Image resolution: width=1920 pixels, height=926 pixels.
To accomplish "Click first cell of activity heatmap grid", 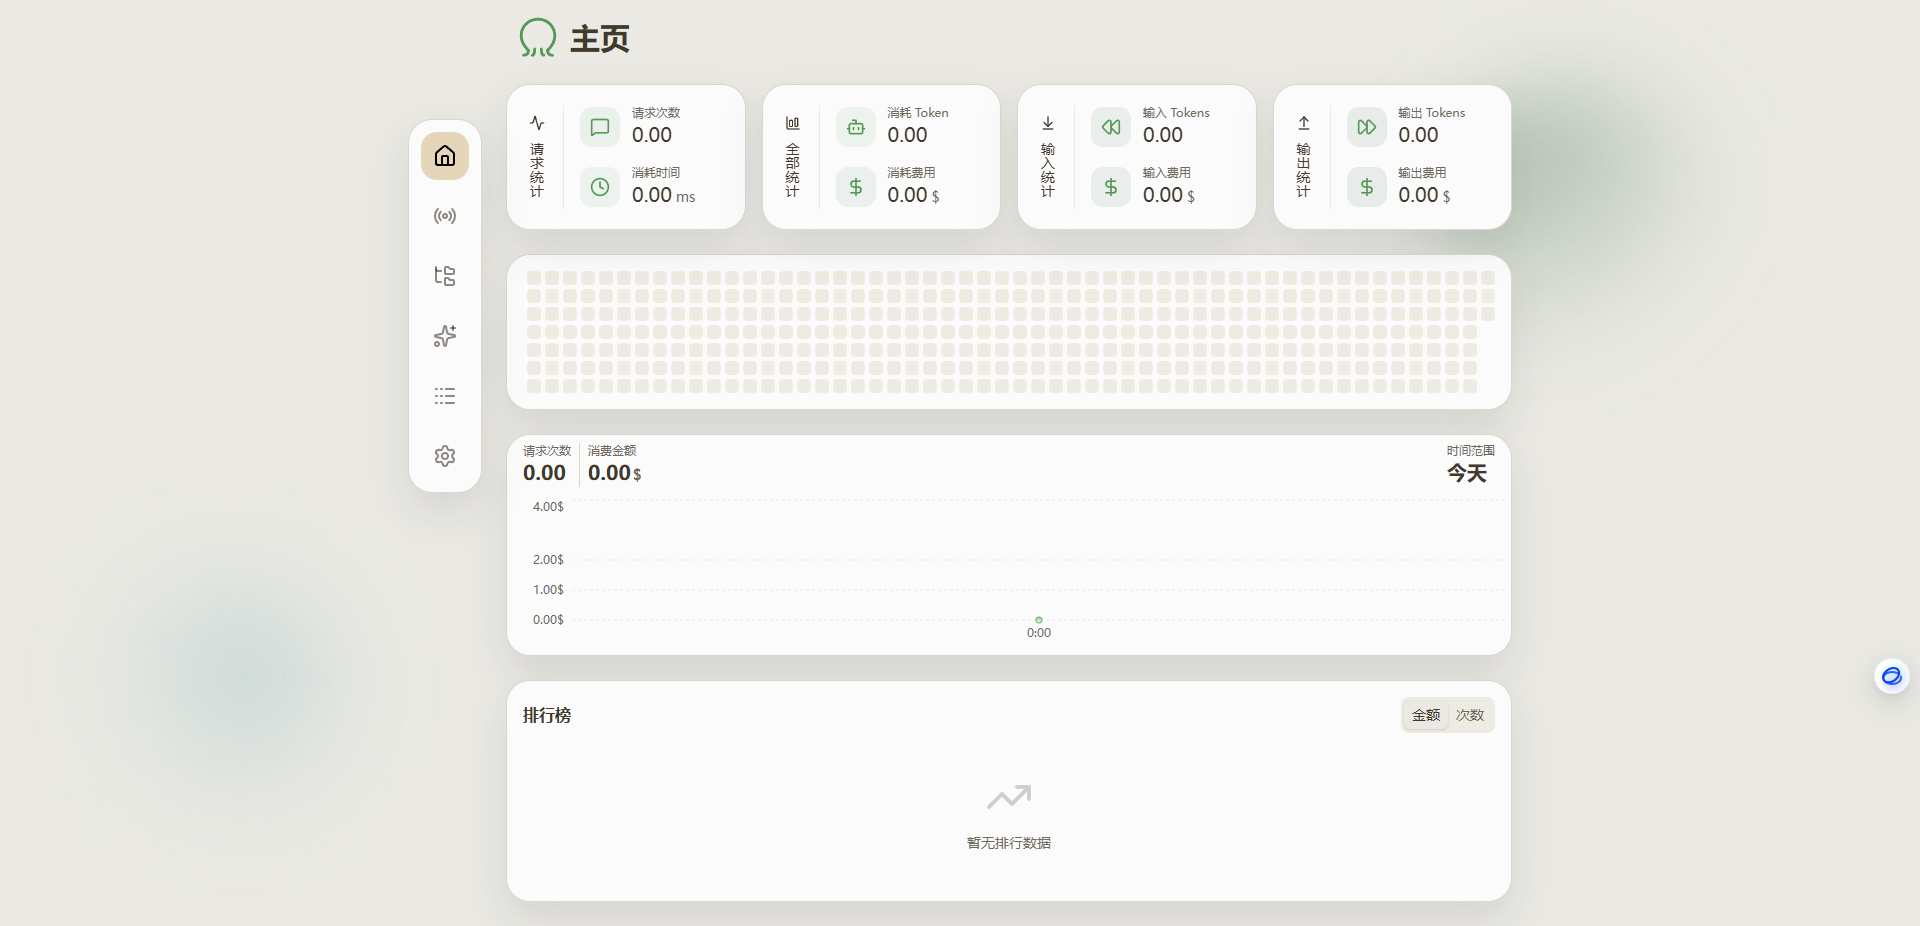I will click(534, 278).
